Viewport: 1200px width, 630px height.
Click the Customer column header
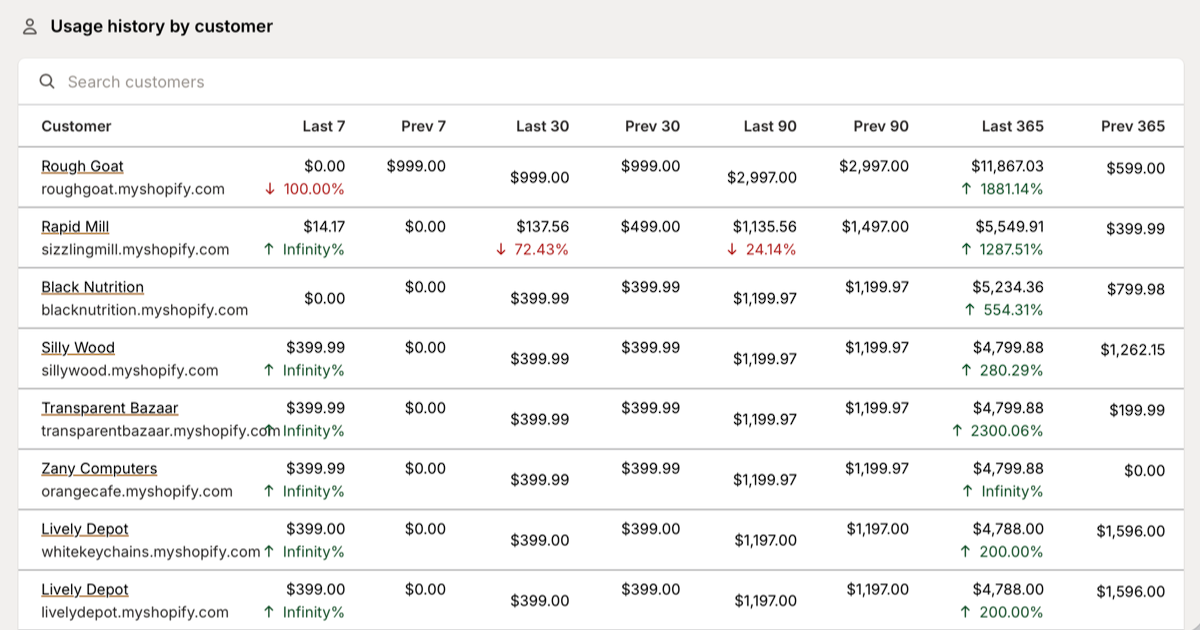75,126
